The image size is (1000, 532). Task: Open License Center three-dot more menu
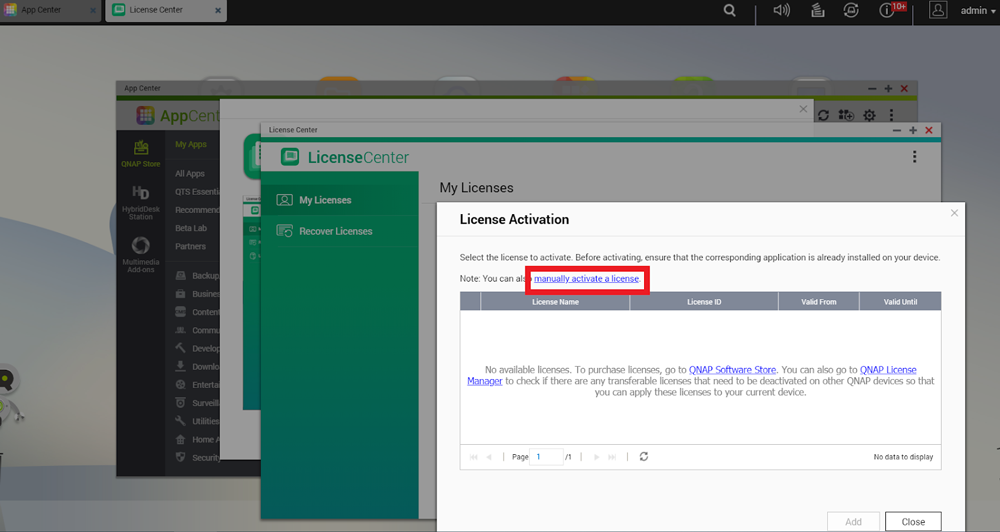click(914, 157)
